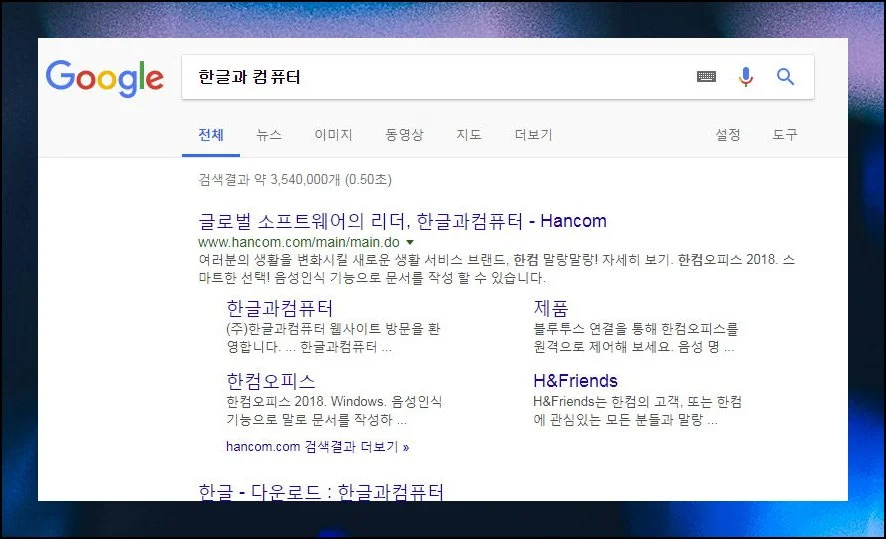The image size is (886, 539).
Task: Open the 지도 tab
Action: (x=469, y=135)
